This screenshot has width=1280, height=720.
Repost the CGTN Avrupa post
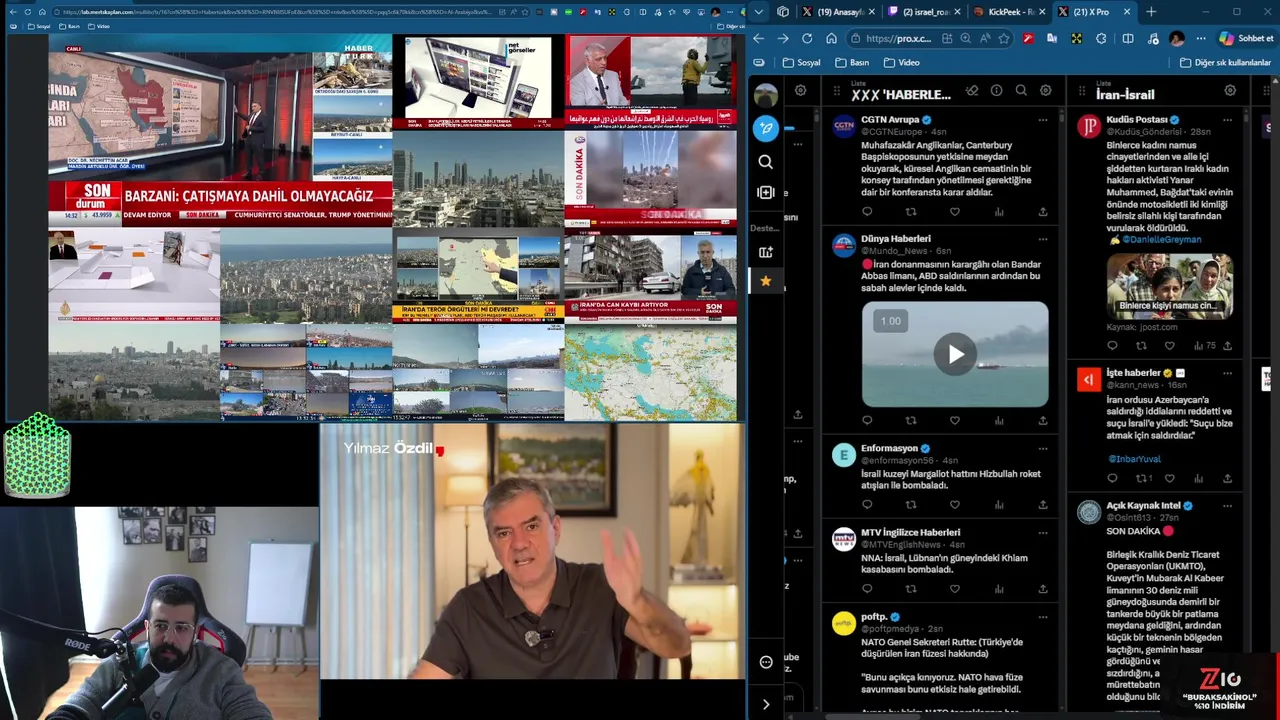click(910, 212)
